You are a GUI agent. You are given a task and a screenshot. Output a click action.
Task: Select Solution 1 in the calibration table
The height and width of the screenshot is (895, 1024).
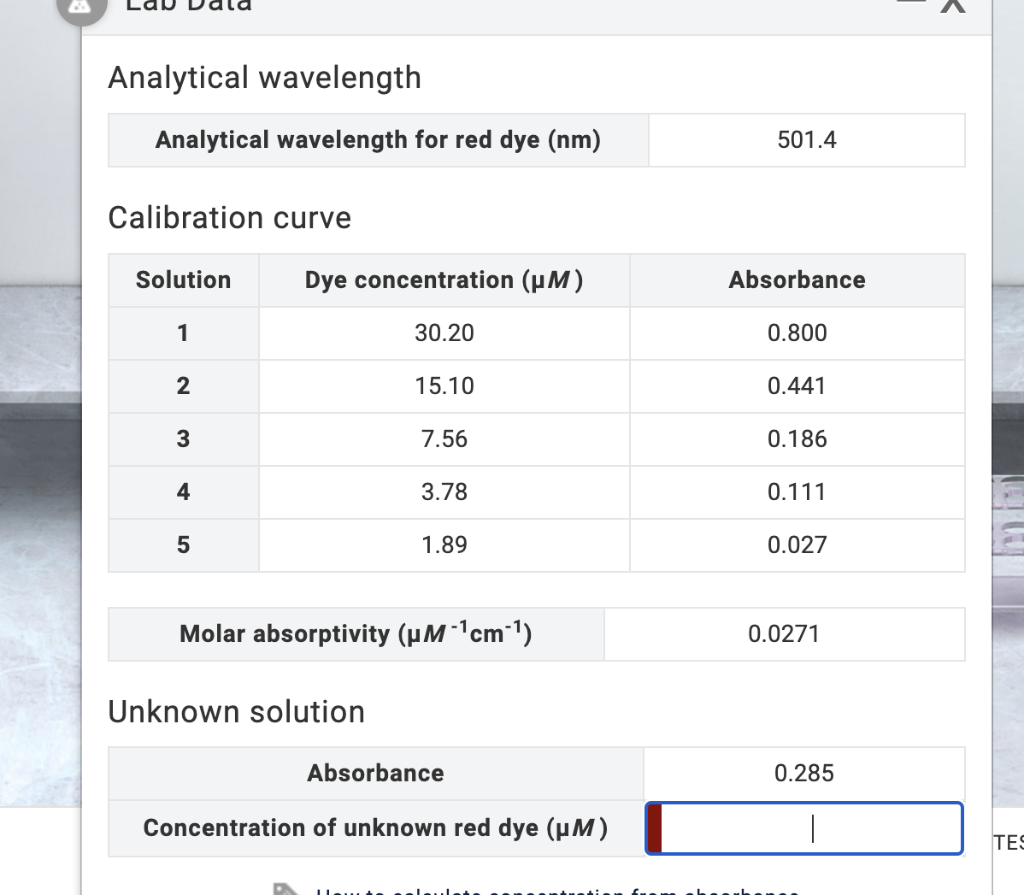pos(183,333)
